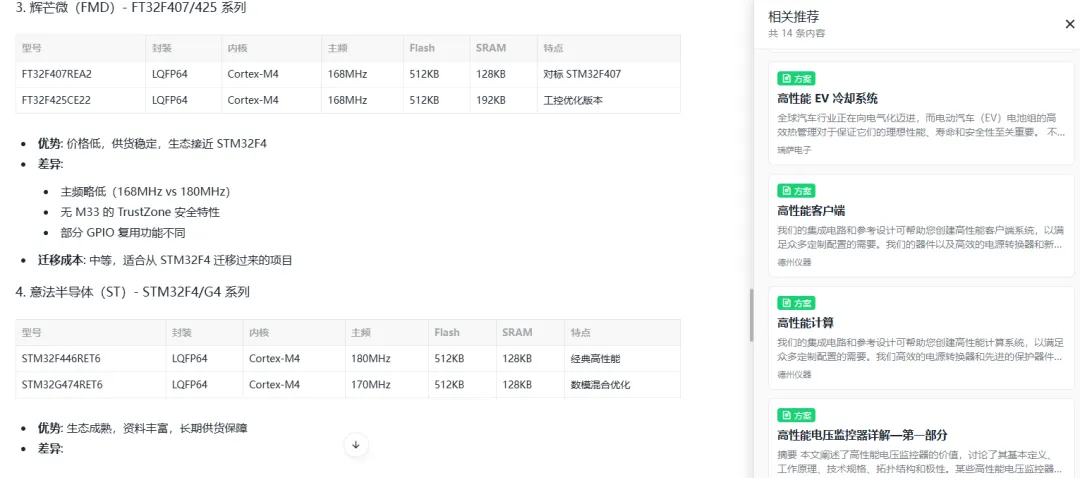Viewport: 1080px width, 478px height.
Task: Click the 180MHz frequency cell
Action: click(386, 358)
